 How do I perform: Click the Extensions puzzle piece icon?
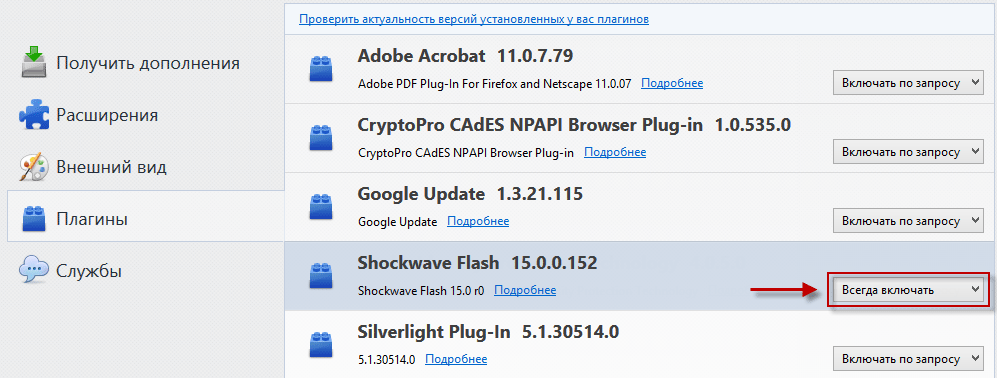point(35,115)
